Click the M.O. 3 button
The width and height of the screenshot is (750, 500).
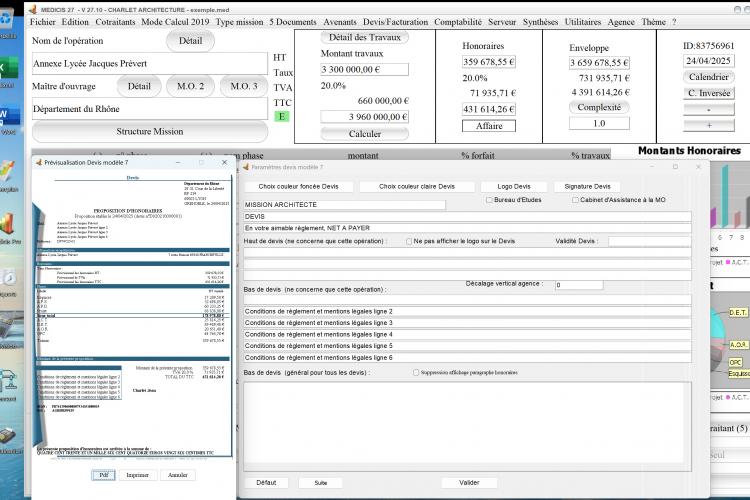[244, 86]
